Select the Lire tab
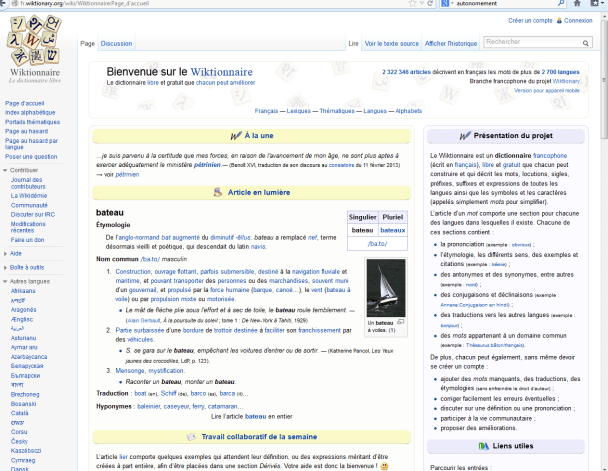Screen dimensions: 608x471 (353, 43)
